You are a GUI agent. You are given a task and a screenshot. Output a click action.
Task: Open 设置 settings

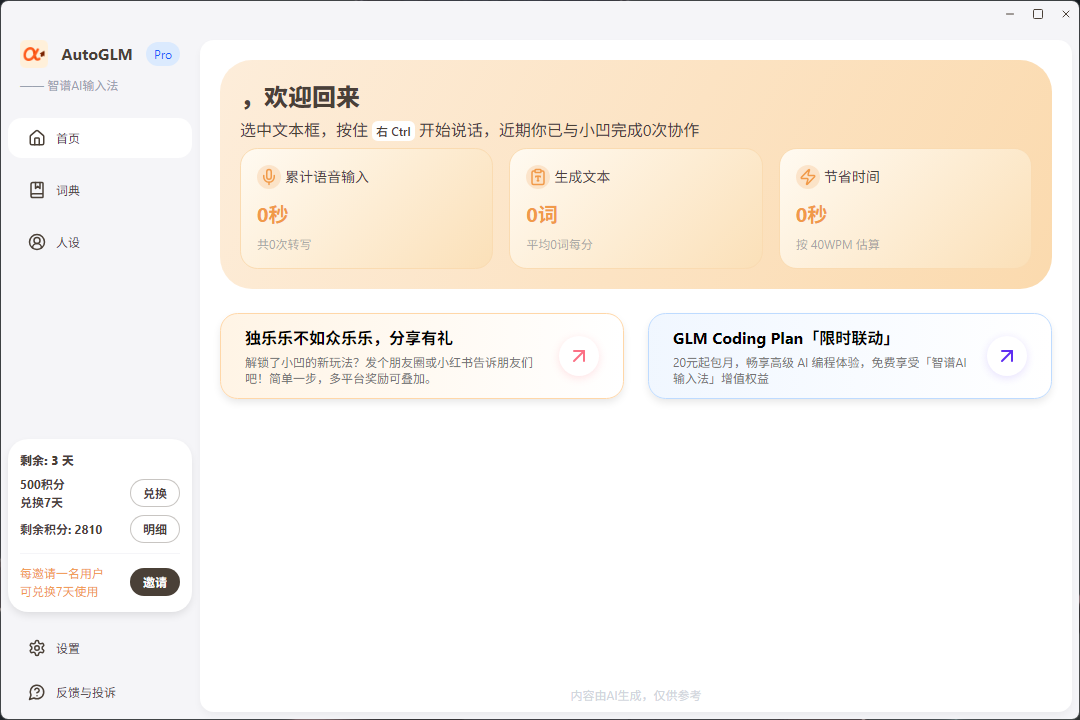point(100,648)
